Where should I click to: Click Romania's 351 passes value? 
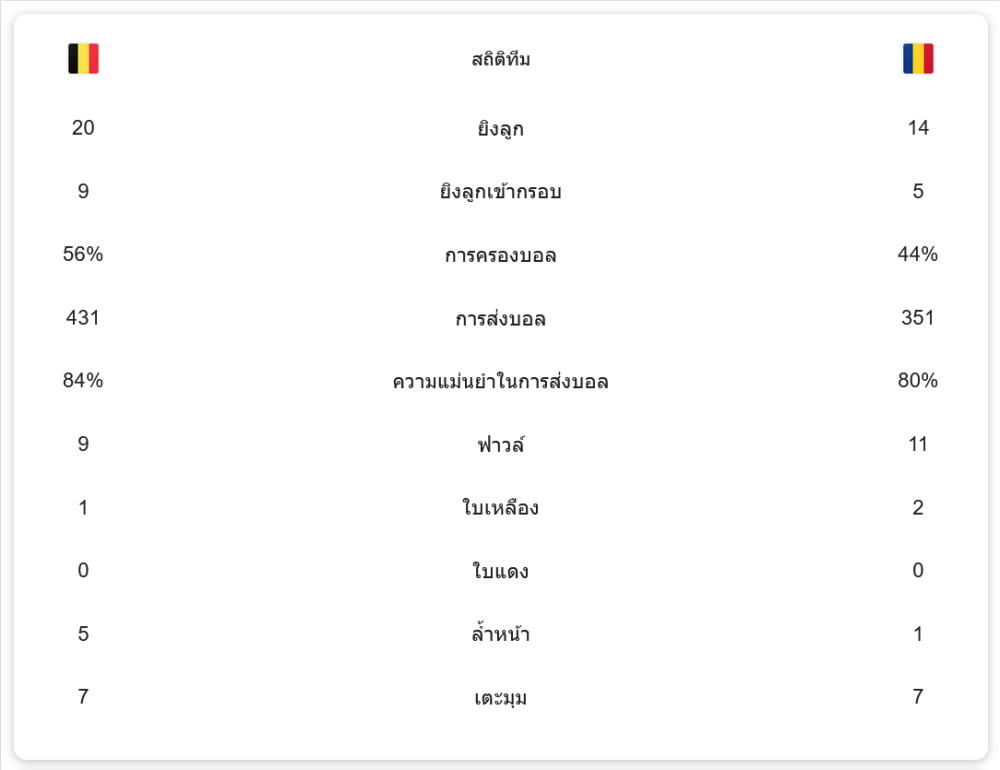point(917,318)
